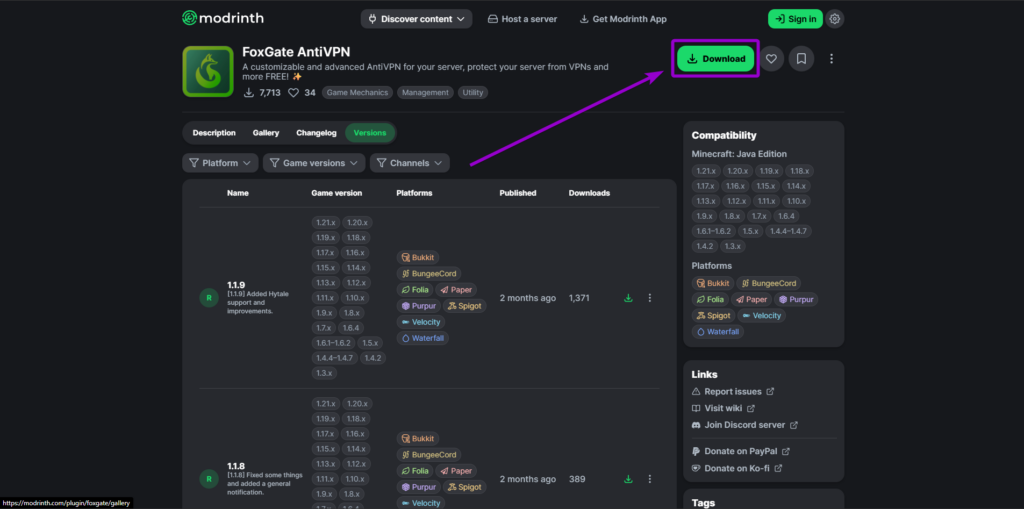Viewport: 1024px width, 509px height.
Task: Select the Utility category tag
Action: coord(473,93)
